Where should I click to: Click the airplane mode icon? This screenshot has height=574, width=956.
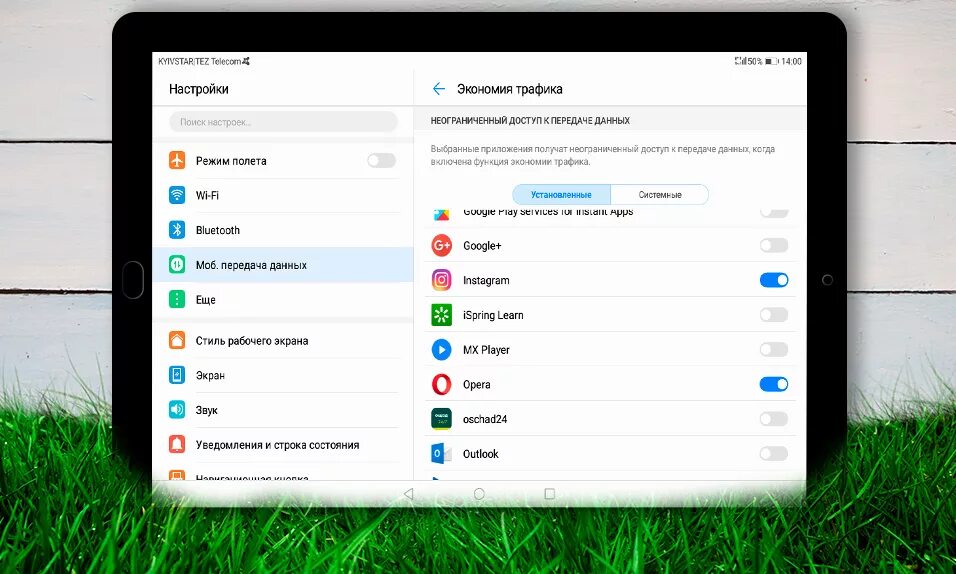click(x=177, y=160)
